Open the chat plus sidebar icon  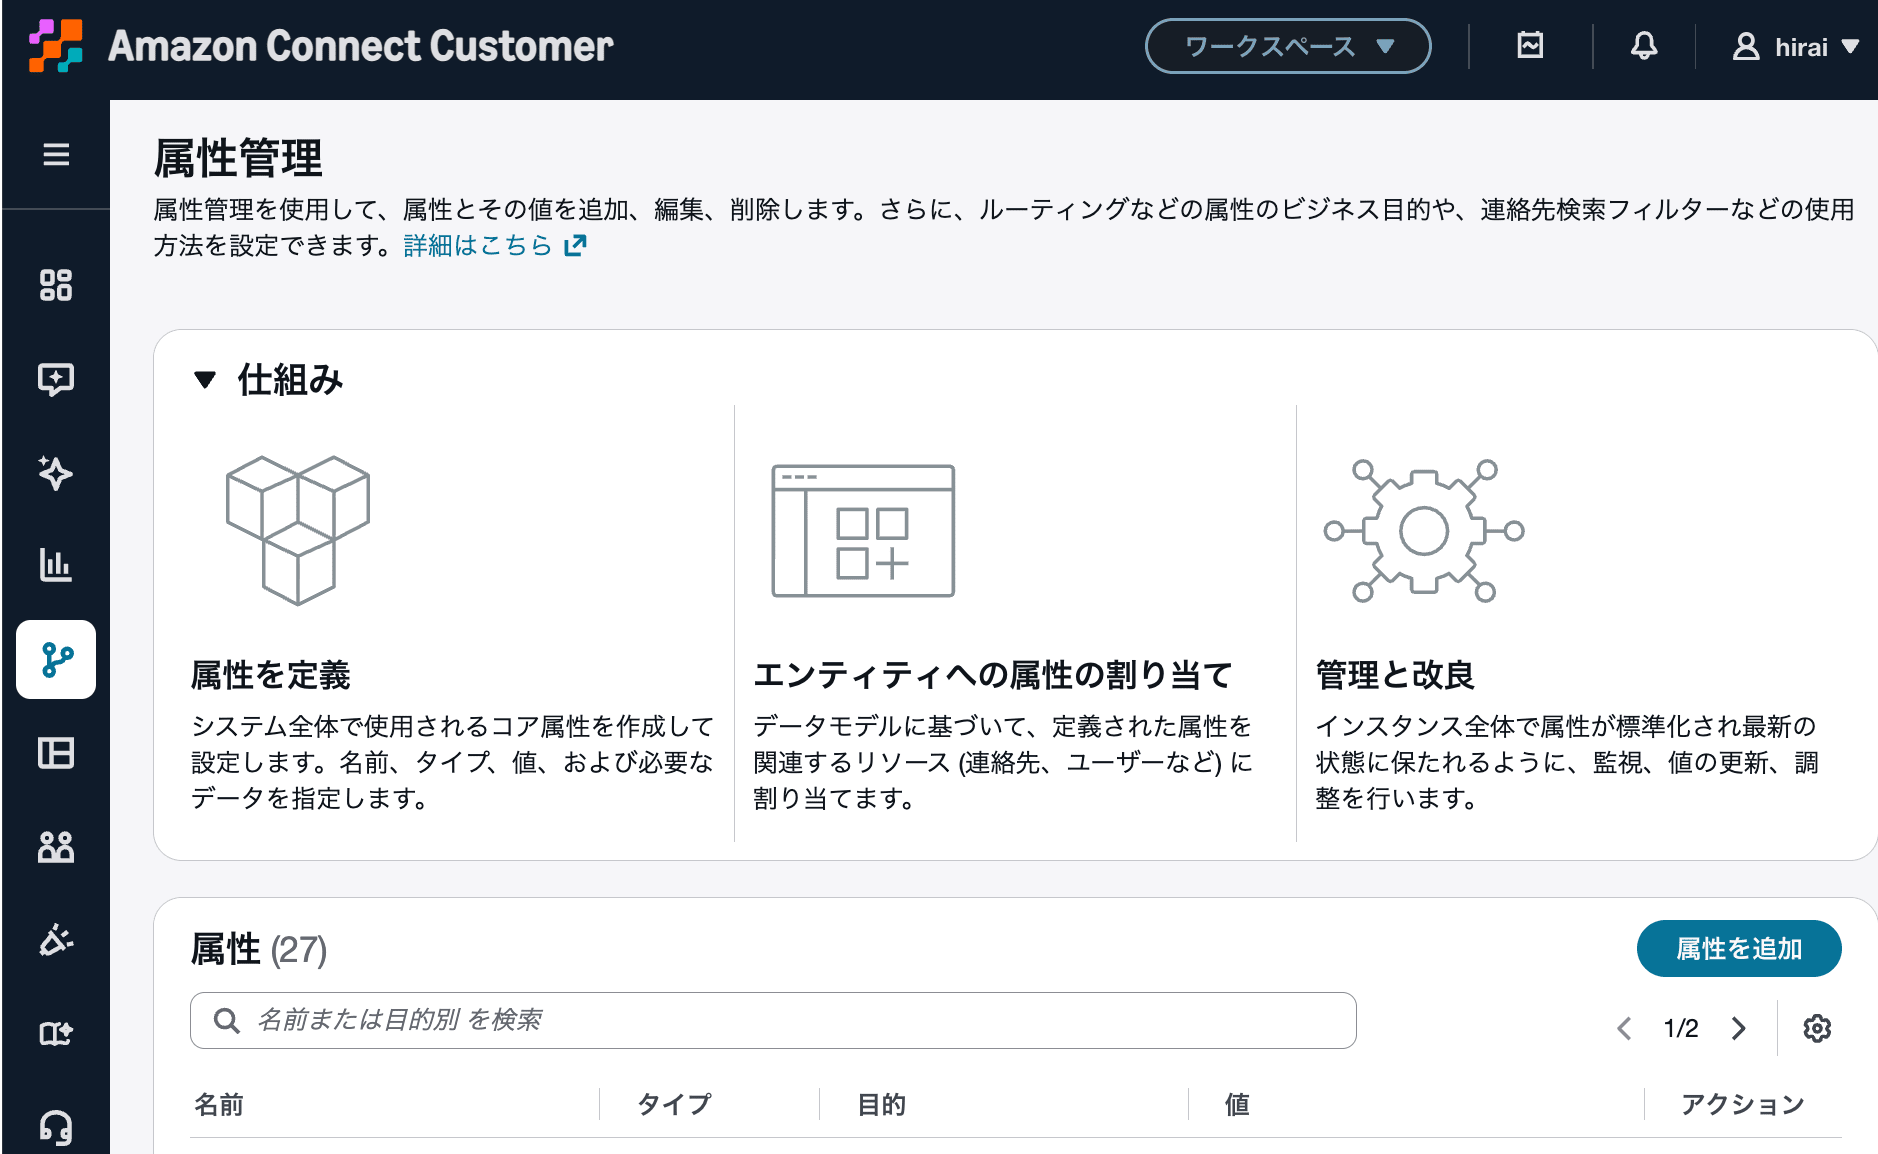[x=56, y=379]
